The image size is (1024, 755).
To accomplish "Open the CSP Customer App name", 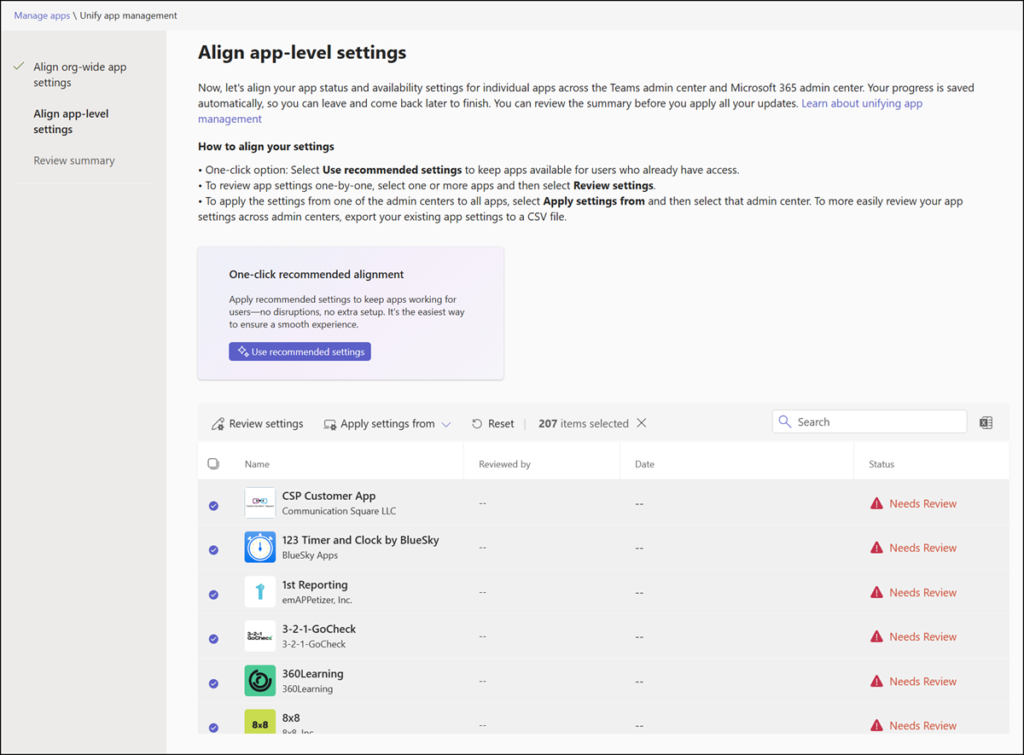I will coord(328,496).
